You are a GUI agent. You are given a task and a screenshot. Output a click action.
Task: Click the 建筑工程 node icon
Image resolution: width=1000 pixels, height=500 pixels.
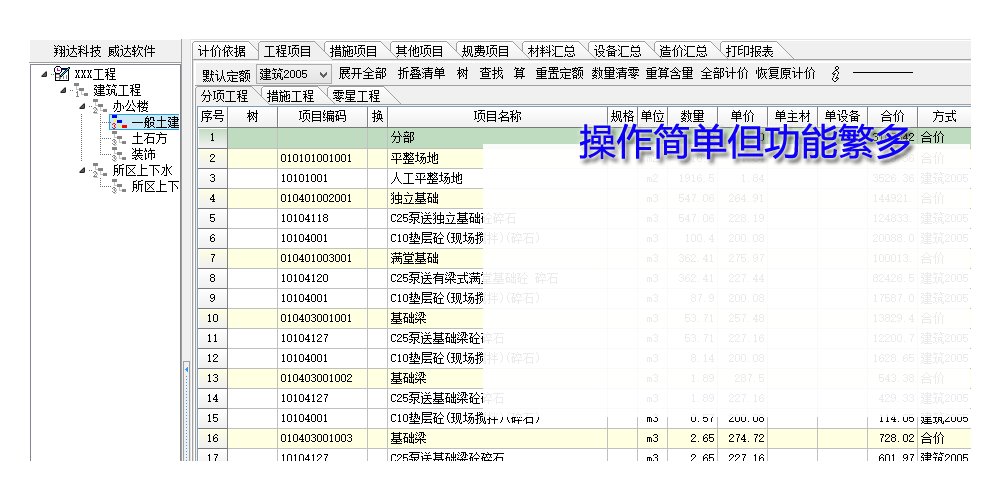(x=81, y=90)
